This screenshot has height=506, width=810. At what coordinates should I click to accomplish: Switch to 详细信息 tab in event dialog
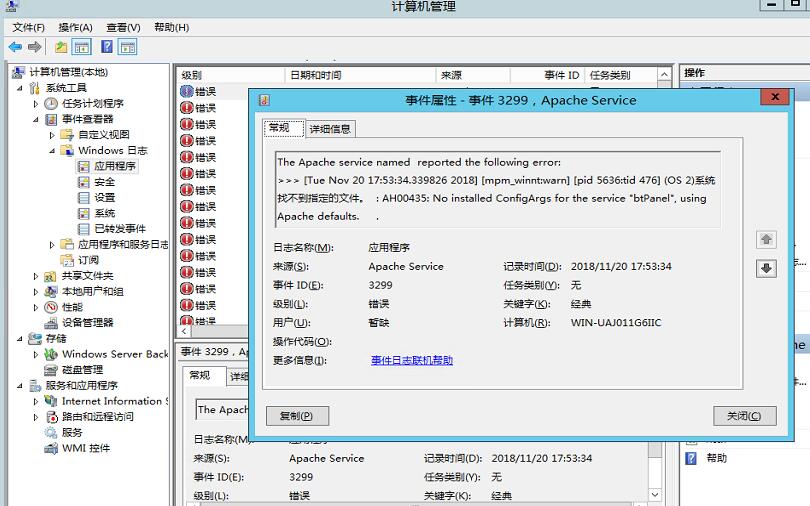point(330,129)
